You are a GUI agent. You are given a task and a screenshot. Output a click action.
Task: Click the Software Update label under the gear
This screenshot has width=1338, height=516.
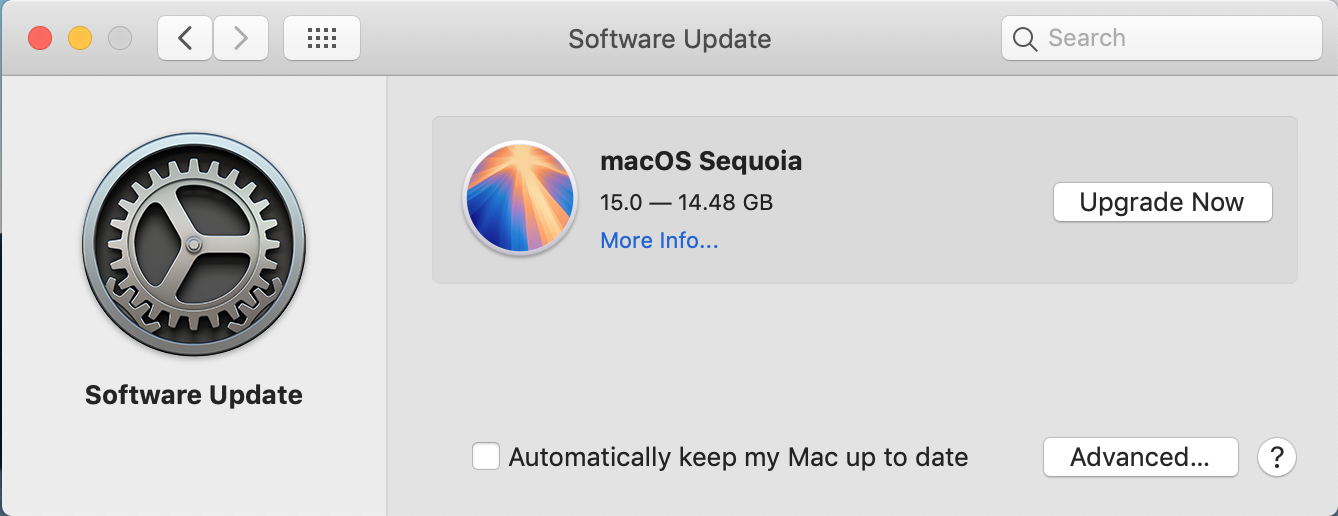(x=194, y=395)
